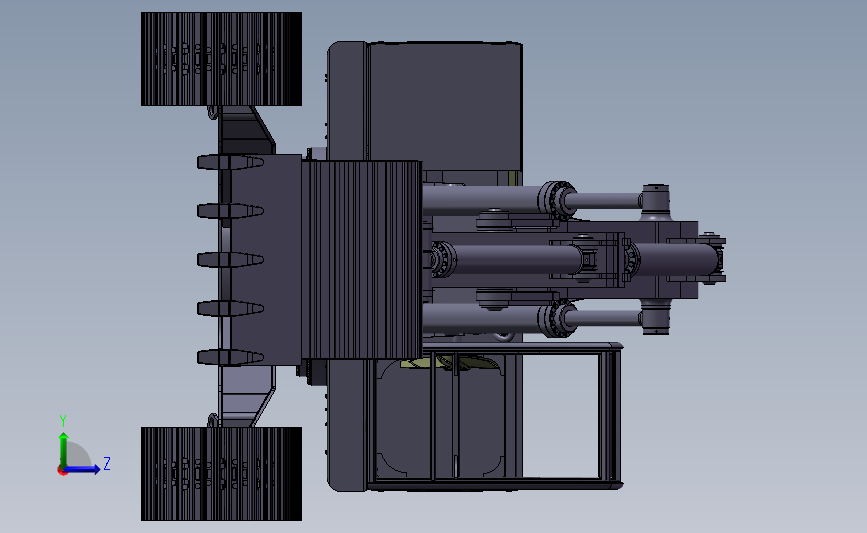867x533 pixels.
Task: Select the upper hydraulic cylinder barrel
Action: pos(480,199)
